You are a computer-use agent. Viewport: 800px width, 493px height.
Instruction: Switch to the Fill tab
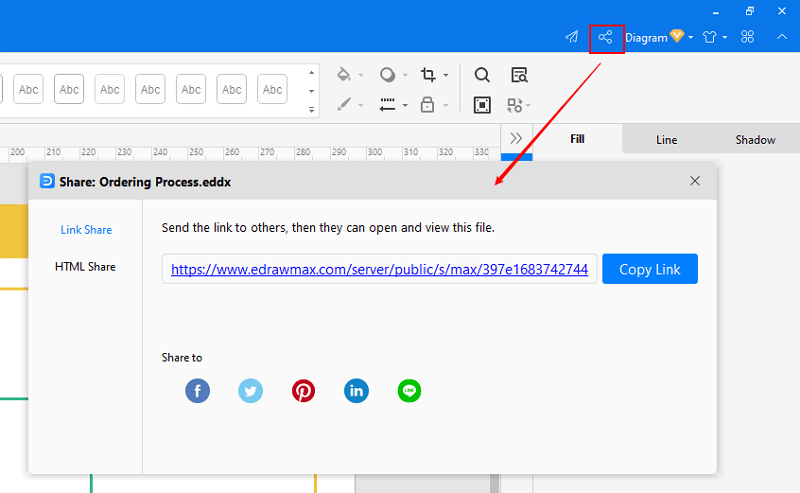(x=577, y=139)
